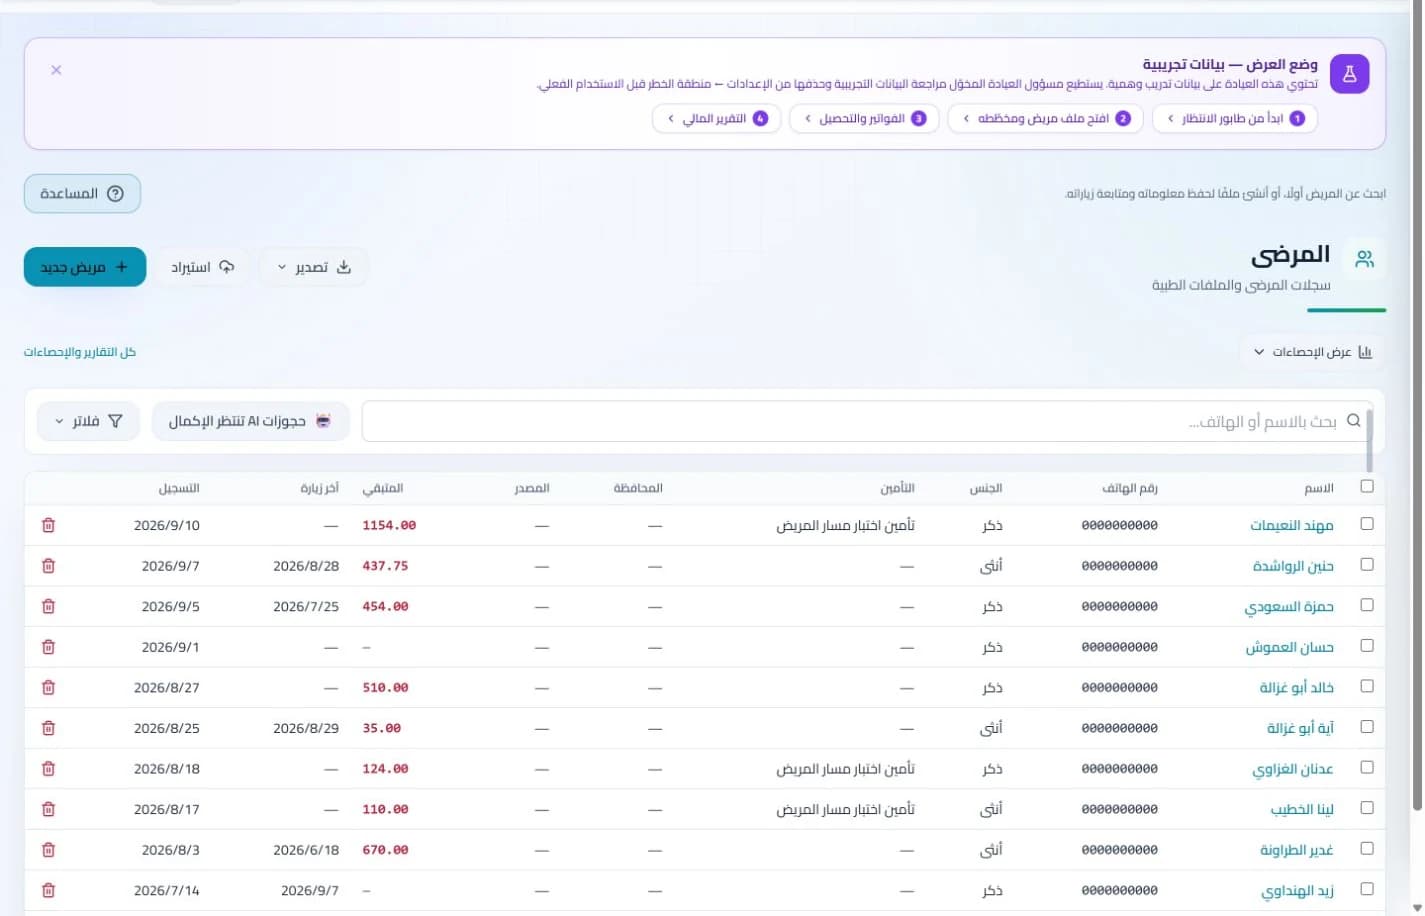Open عدنان الغزاوي patient profile
This screenshot has width=1425, height=916.
click(1293, 769)
